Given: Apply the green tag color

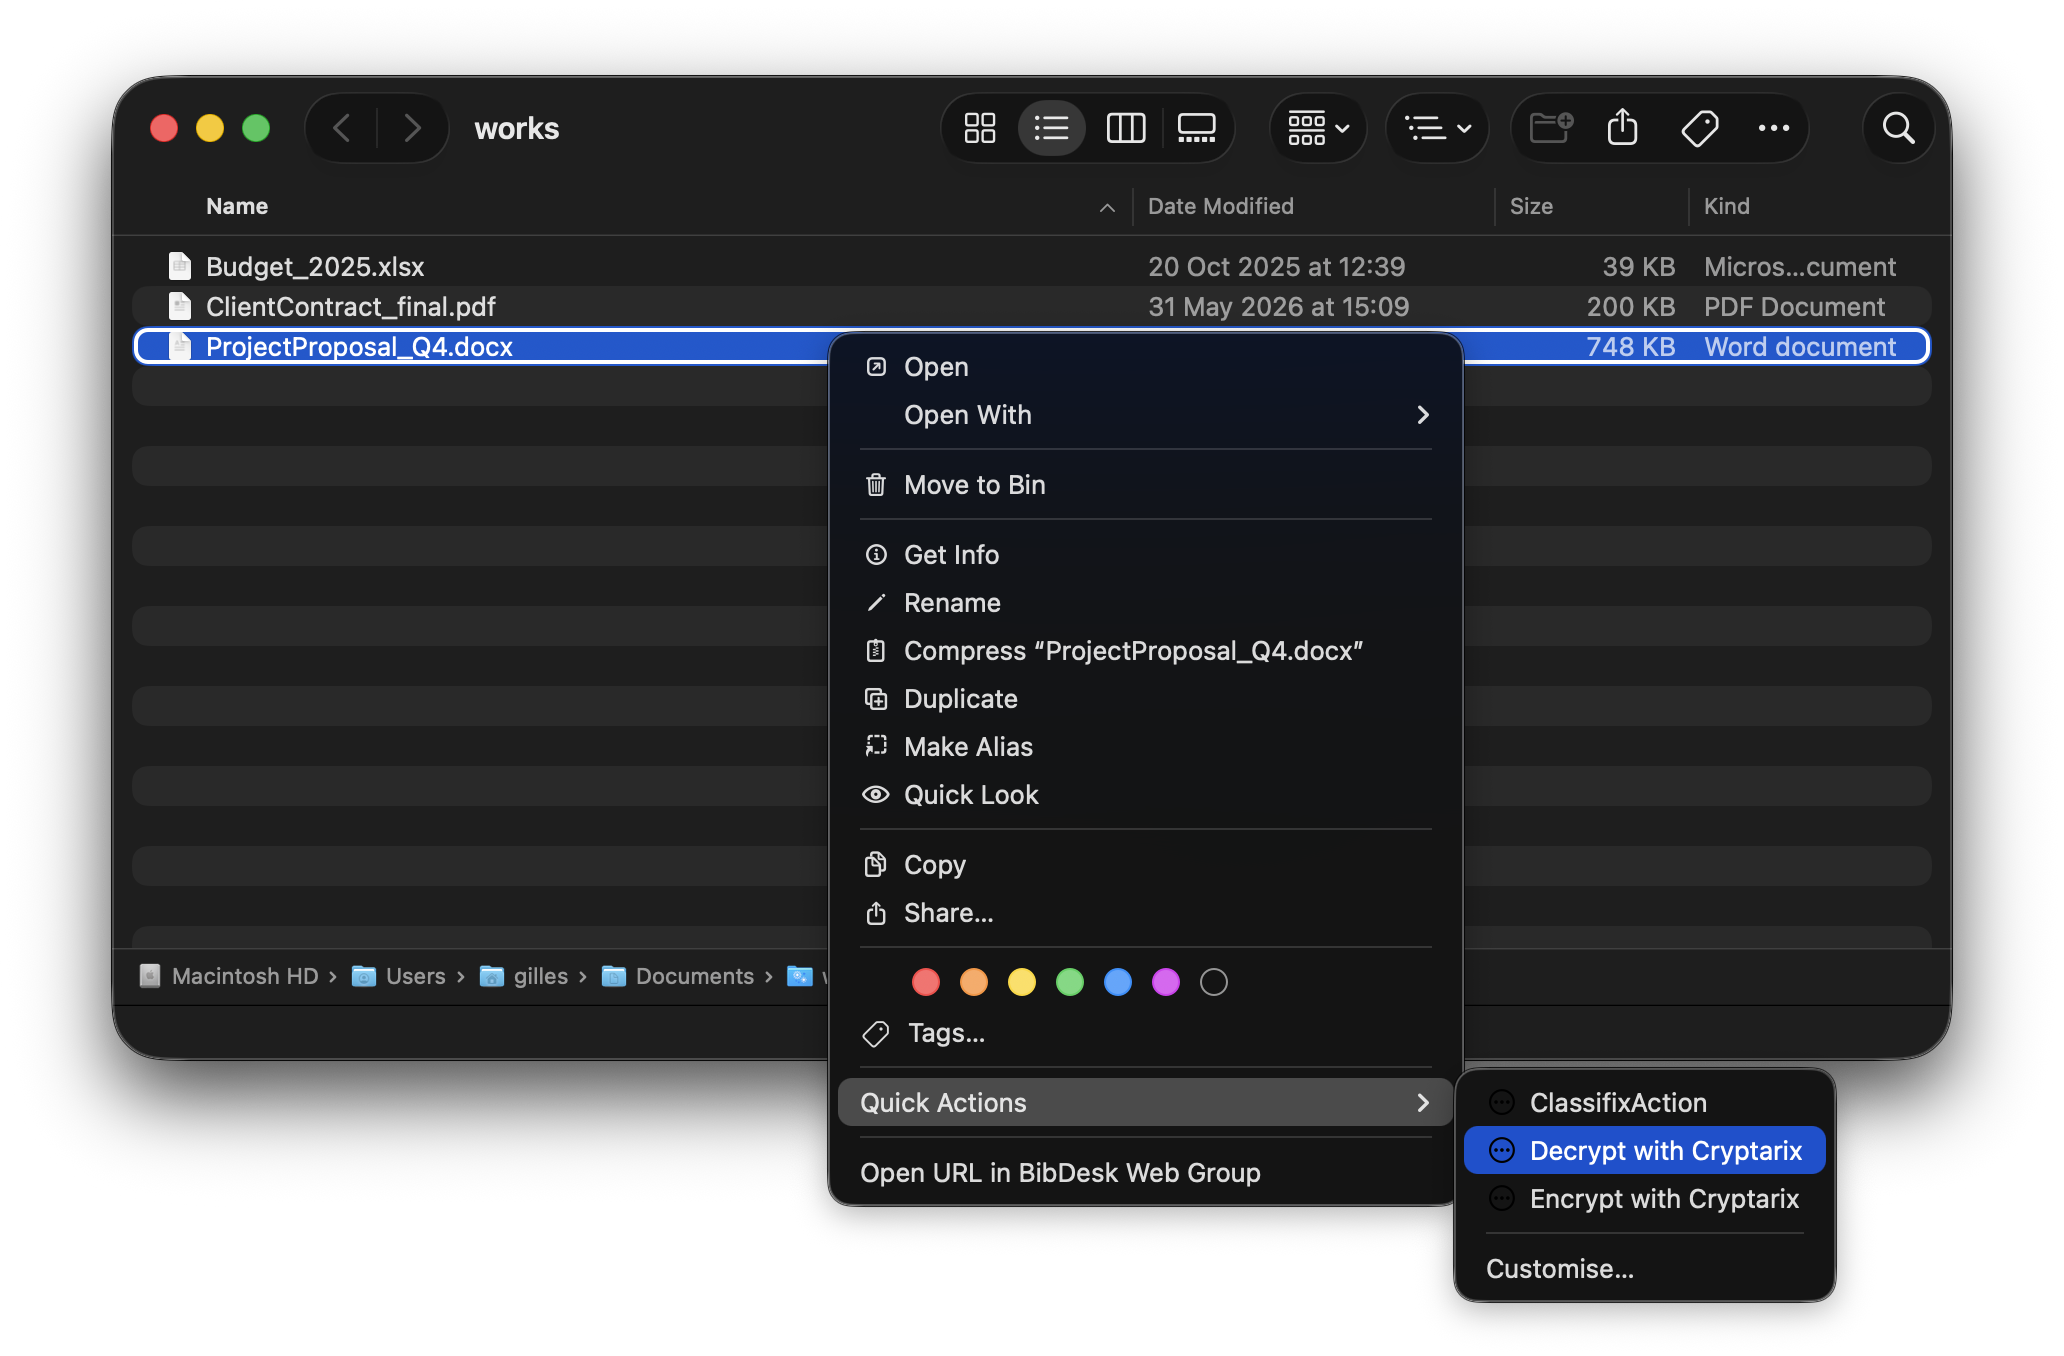Looking at the screenshot, I should click(1070, 982).
